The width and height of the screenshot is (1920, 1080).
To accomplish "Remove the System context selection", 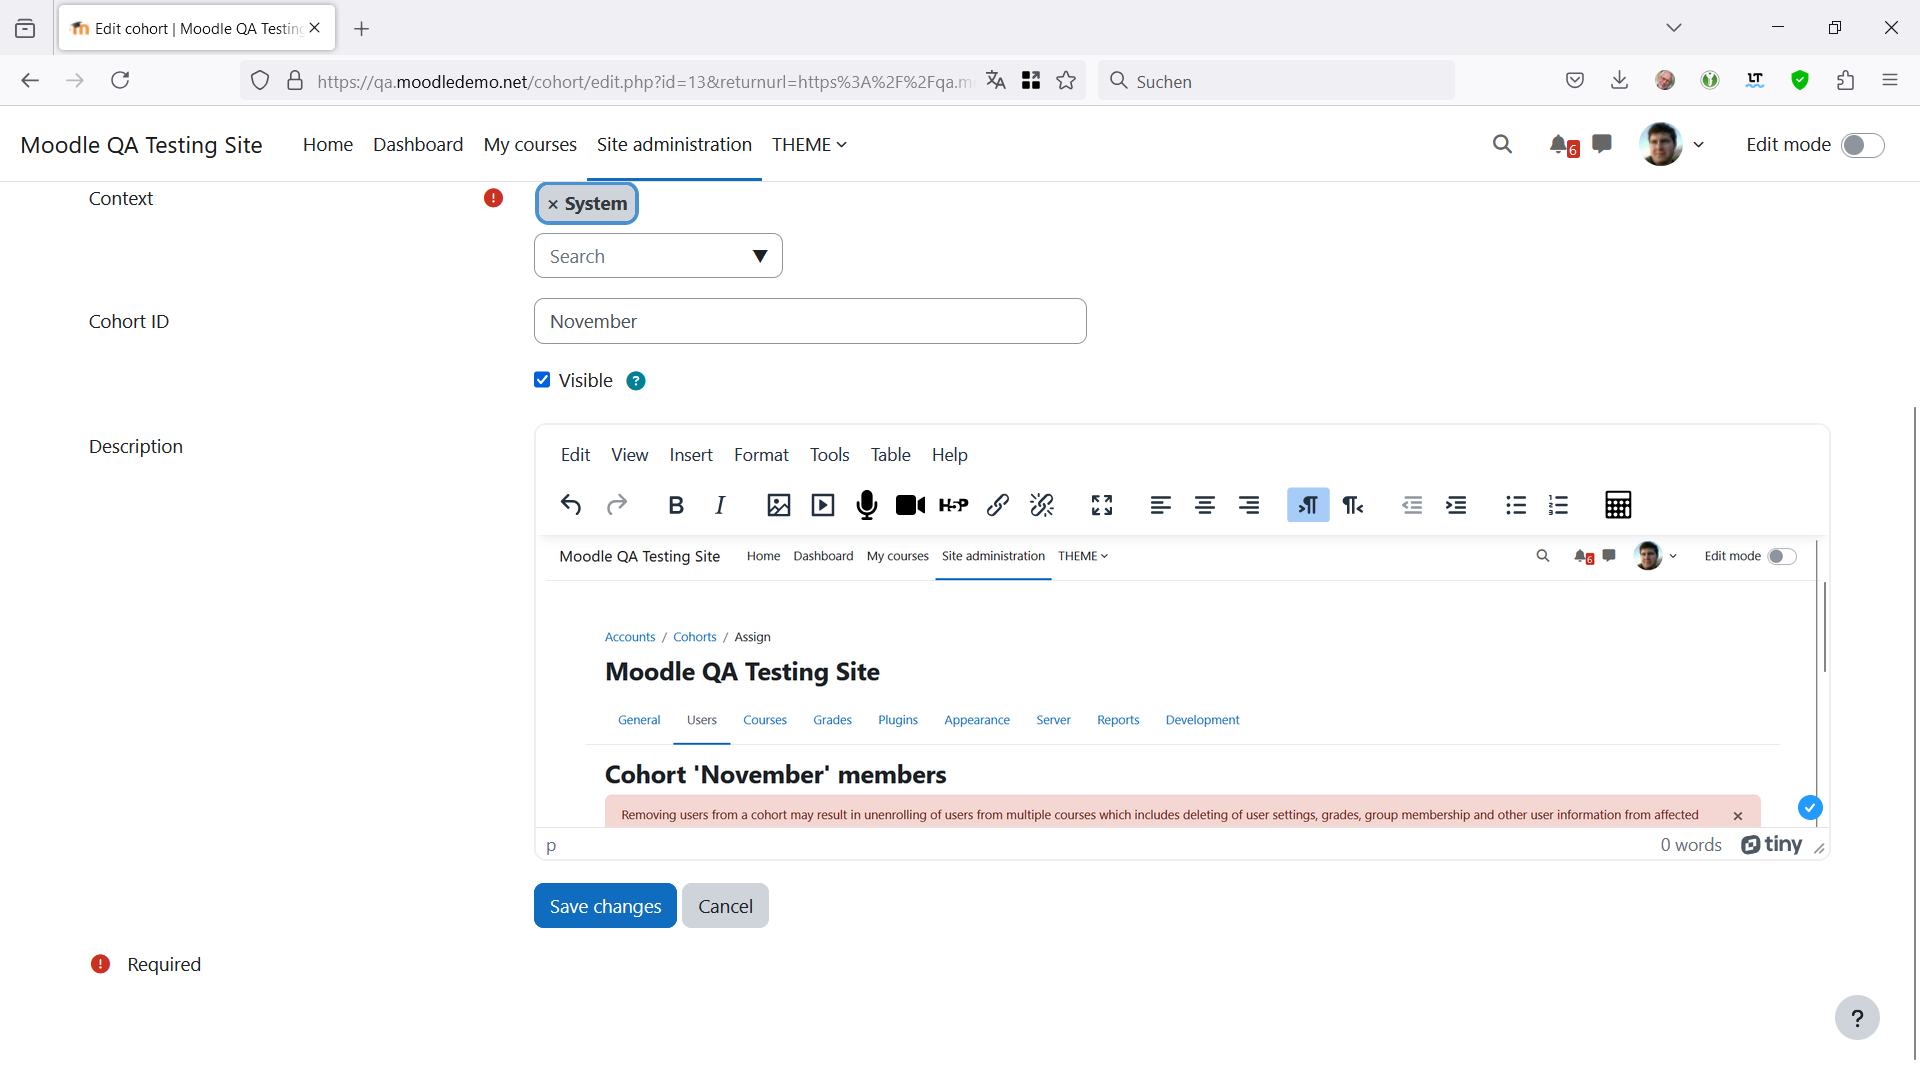I will (x=553, y=204).
